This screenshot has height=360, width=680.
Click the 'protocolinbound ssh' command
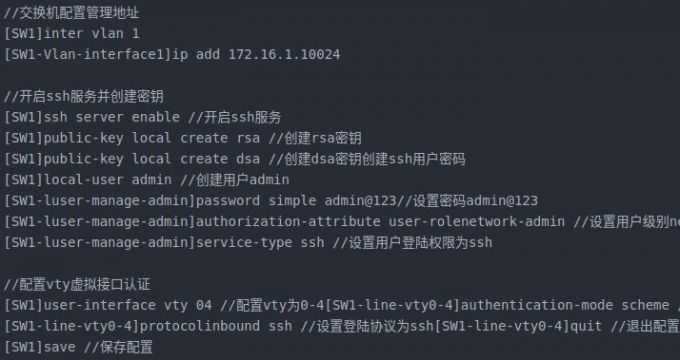[216, 326]
